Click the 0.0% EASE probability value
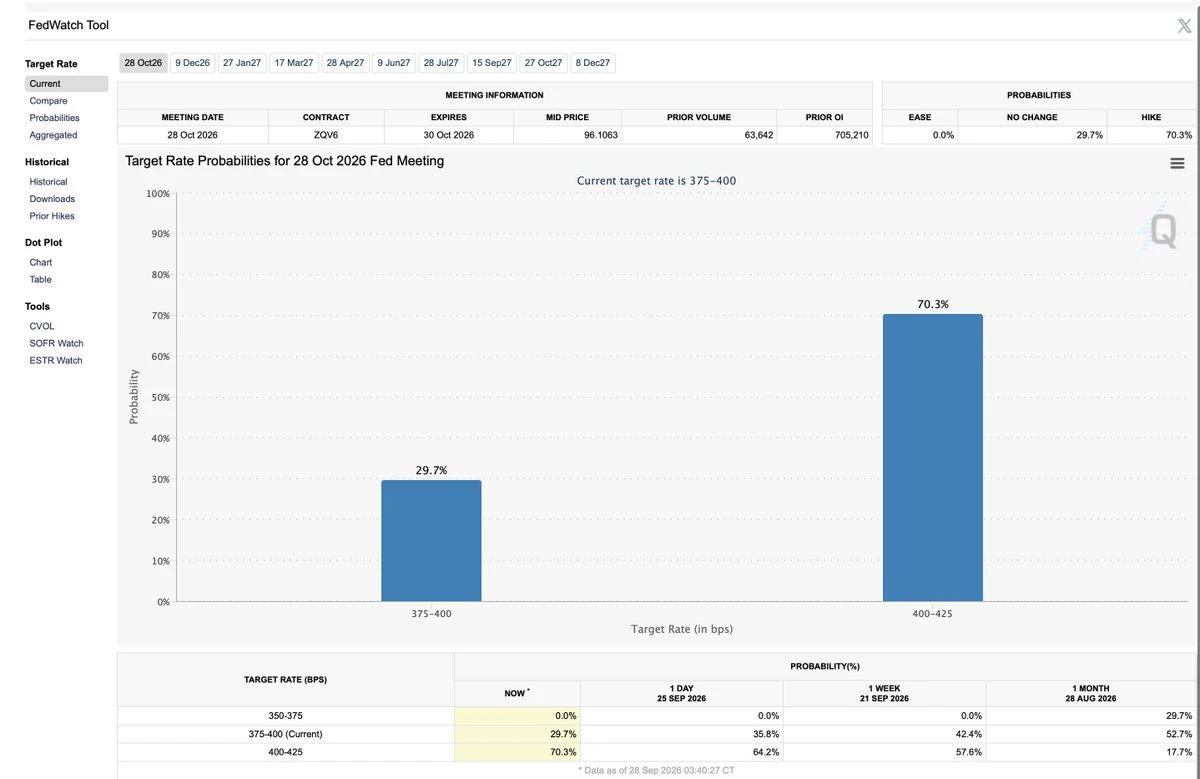 943,135
